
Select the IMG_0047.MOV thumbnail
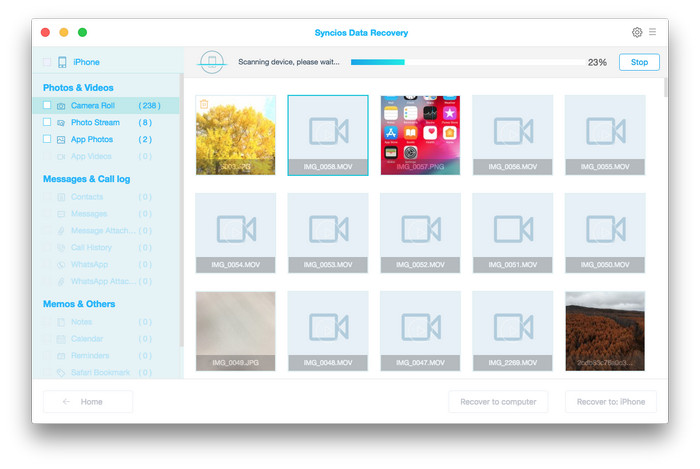[421, 331]
